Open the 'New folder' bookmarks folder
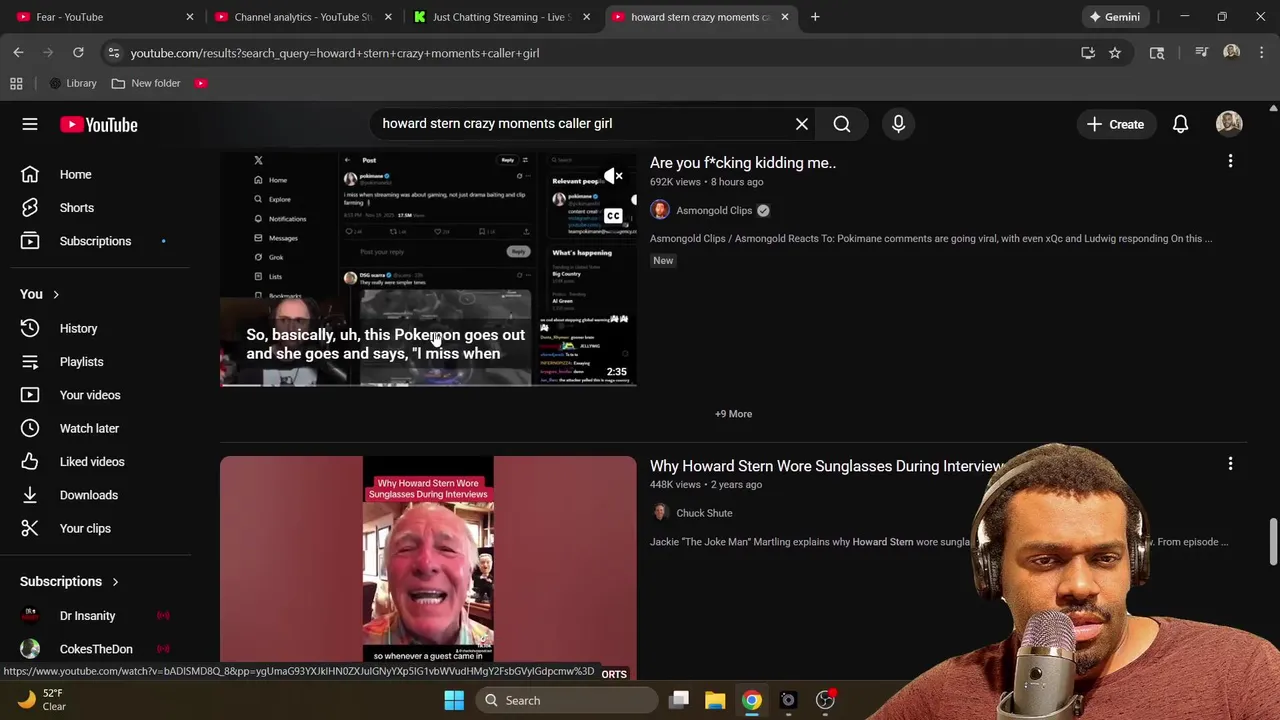 pos(146,83)
